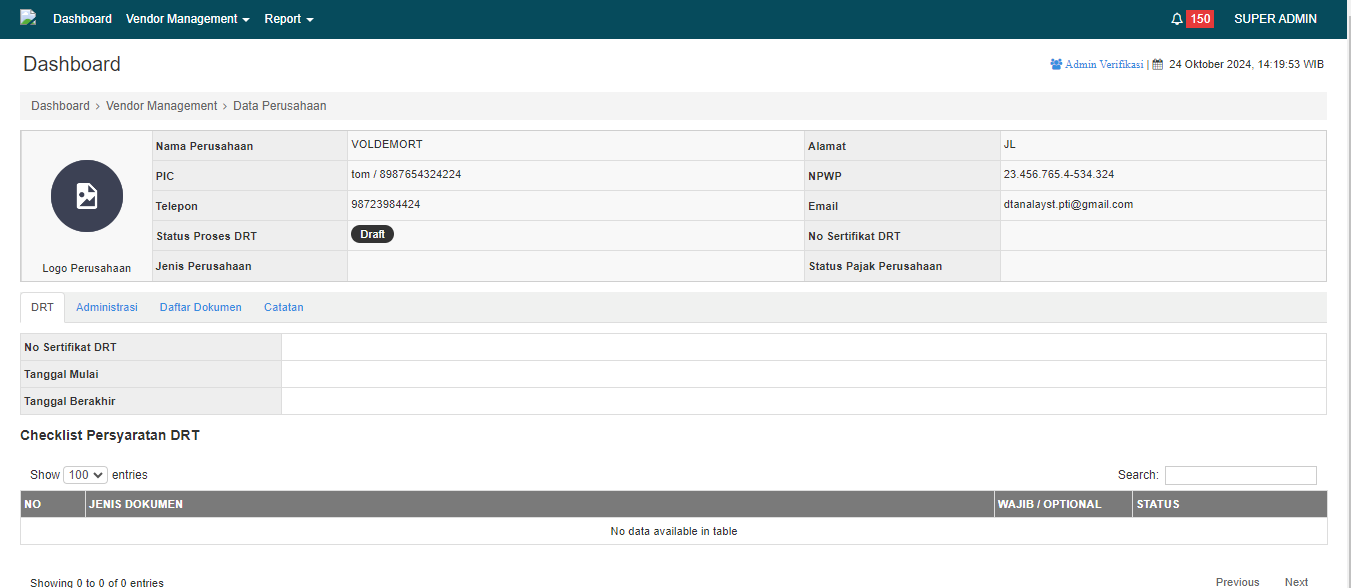
Task: Open the SUPER ADMIN user menu
Action: (1275, 19)
